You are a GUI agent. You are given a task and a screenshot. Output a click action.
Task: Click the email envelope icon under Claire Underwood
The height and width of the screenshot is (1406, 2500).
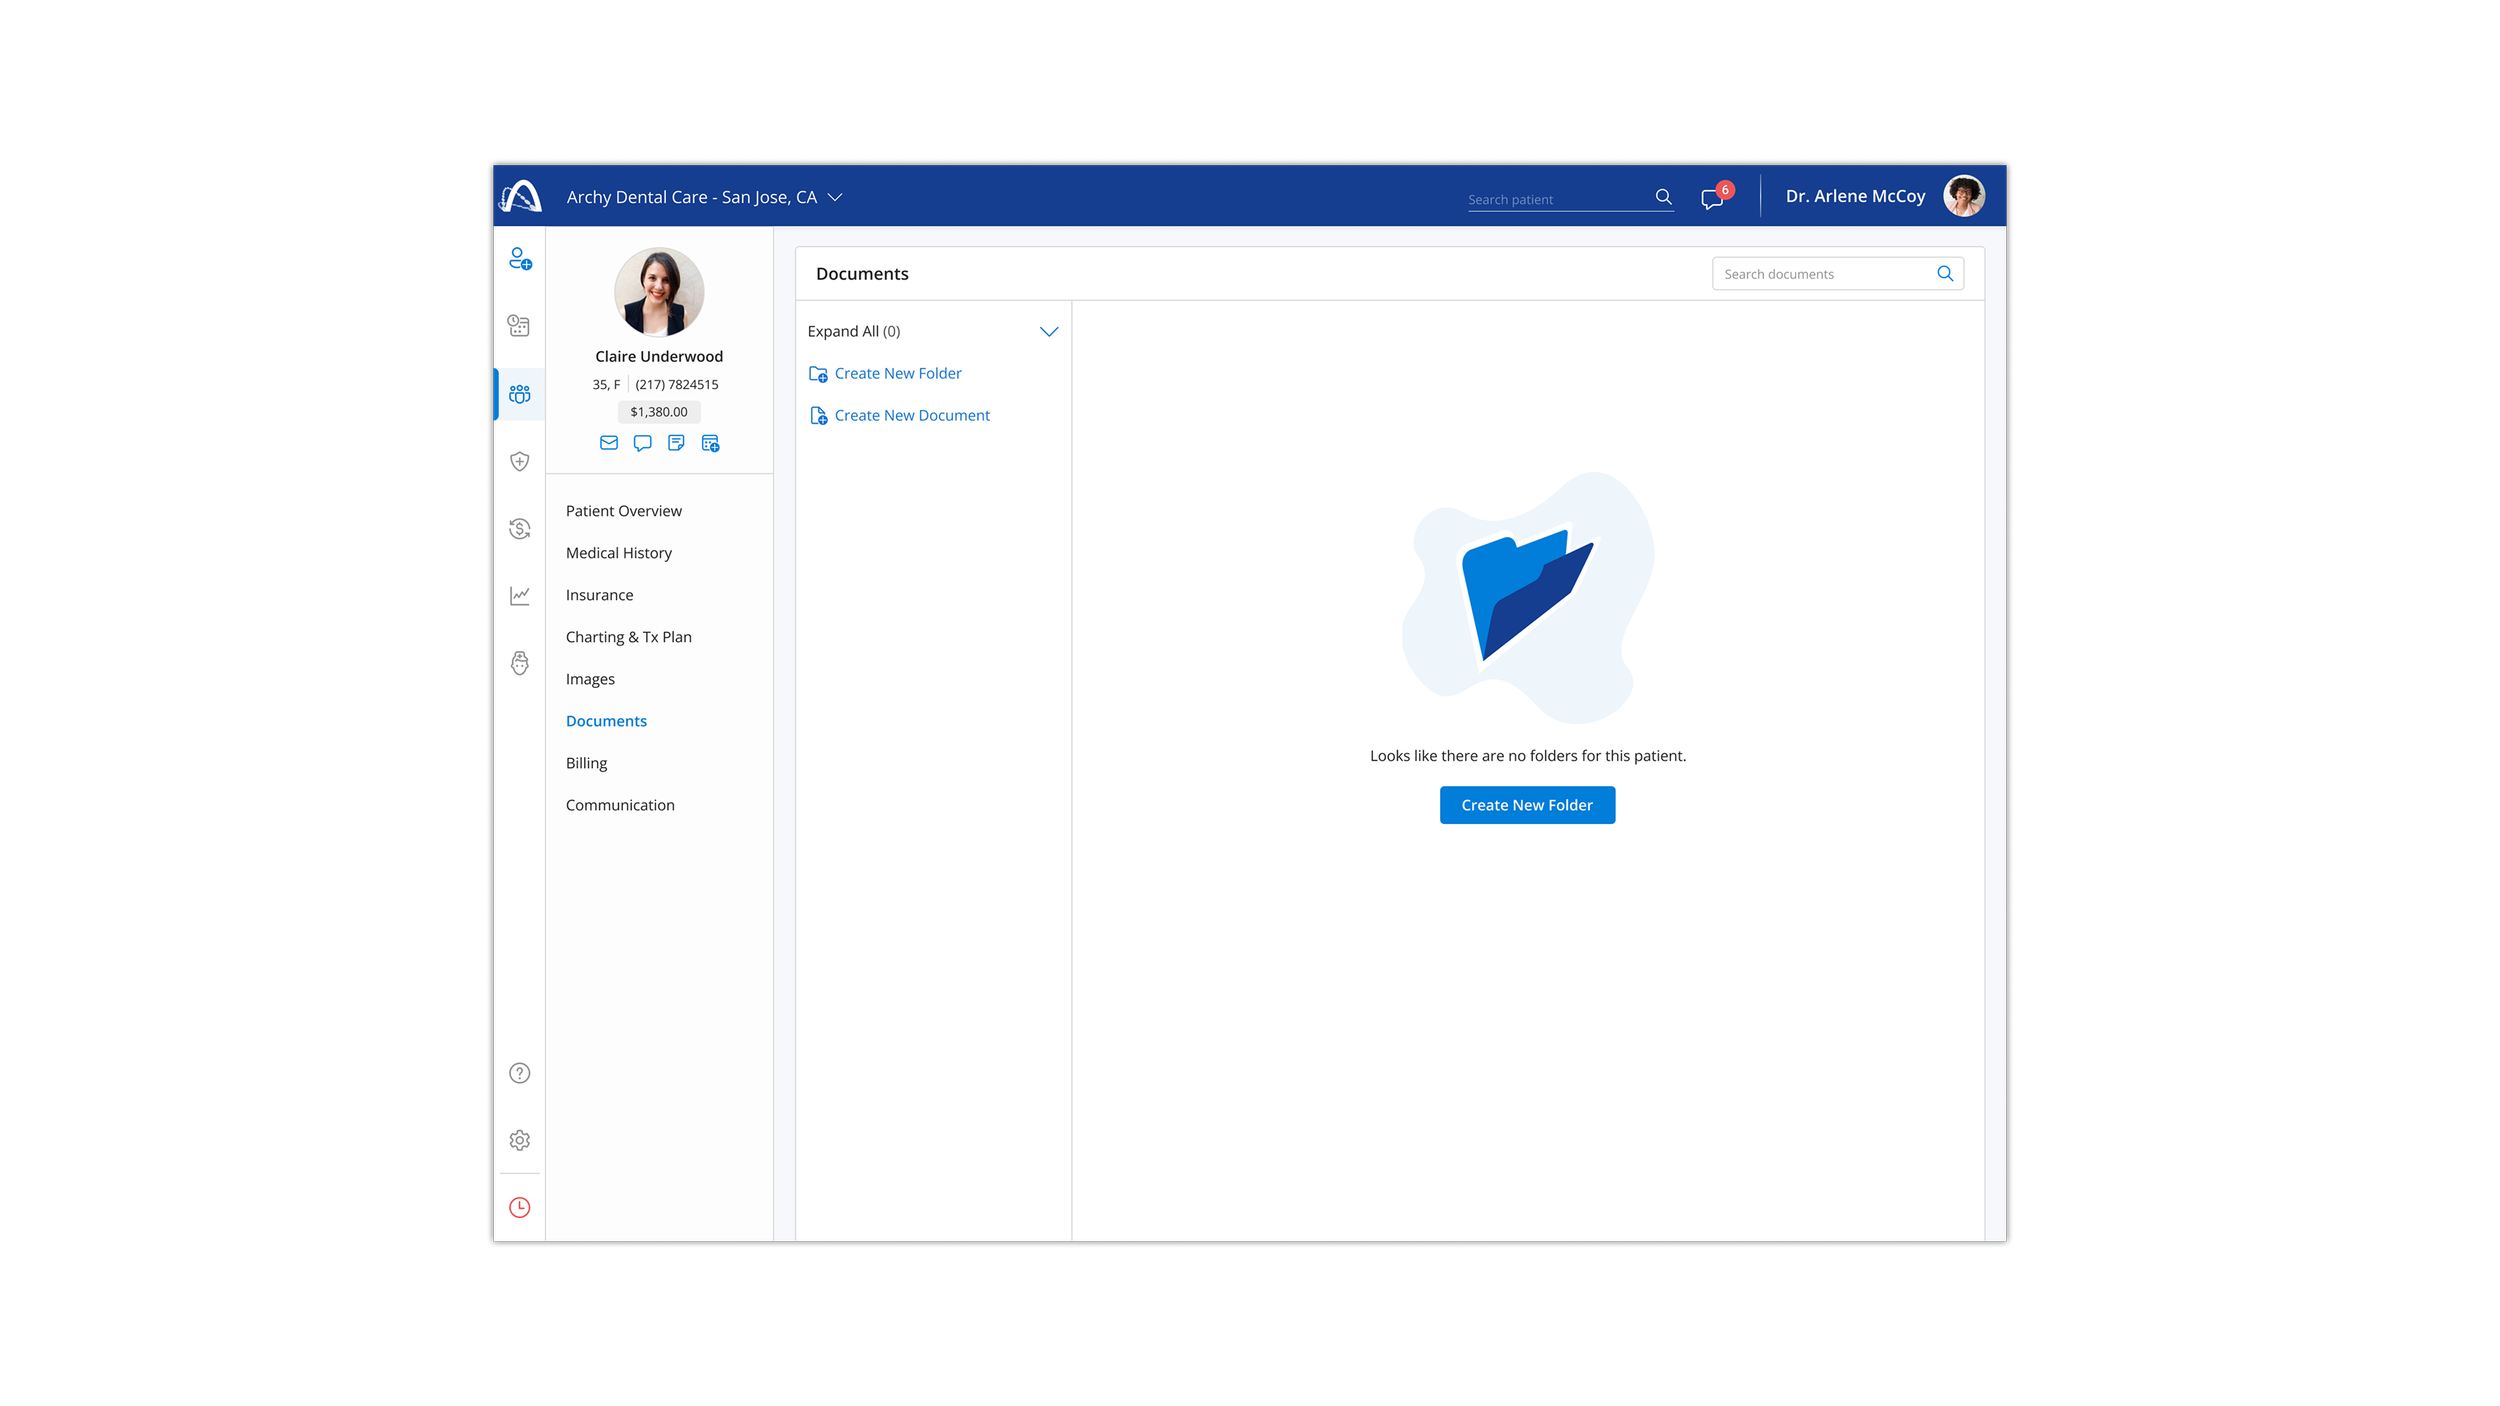(609, 443)
